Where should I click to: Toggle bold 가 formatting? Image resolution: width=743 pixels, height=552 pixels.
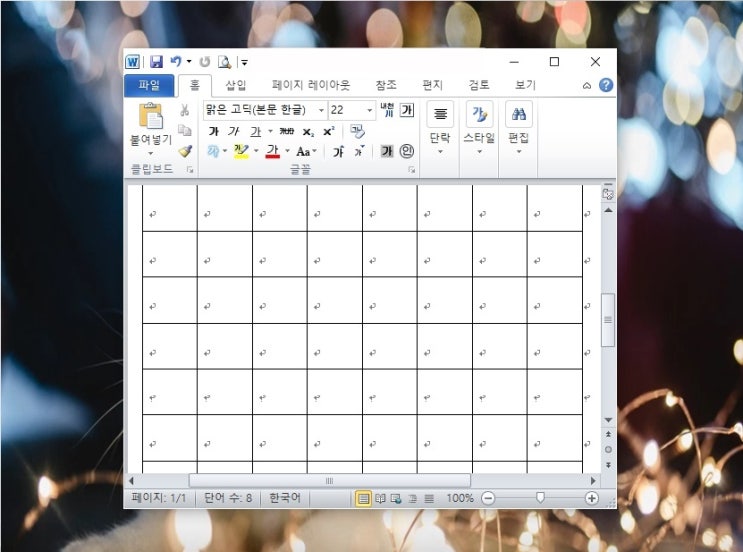tap(214, 131)
